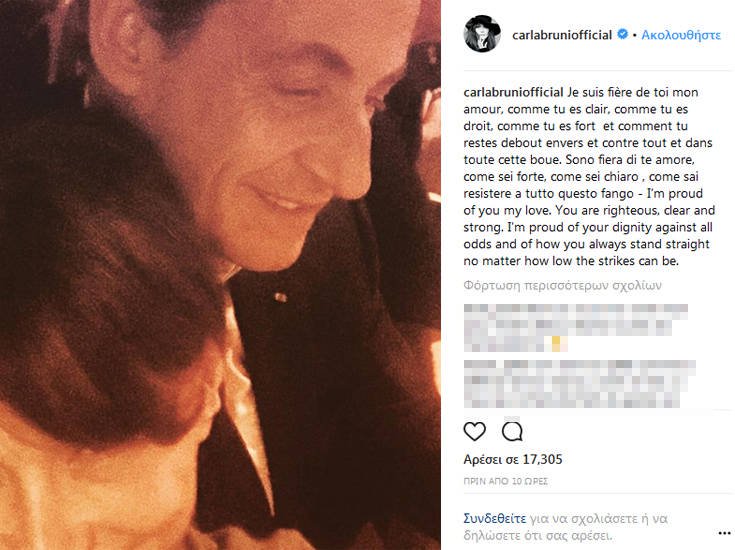
Task: Follow via the Ακολουθήστε link
Action: click(681, 35)
